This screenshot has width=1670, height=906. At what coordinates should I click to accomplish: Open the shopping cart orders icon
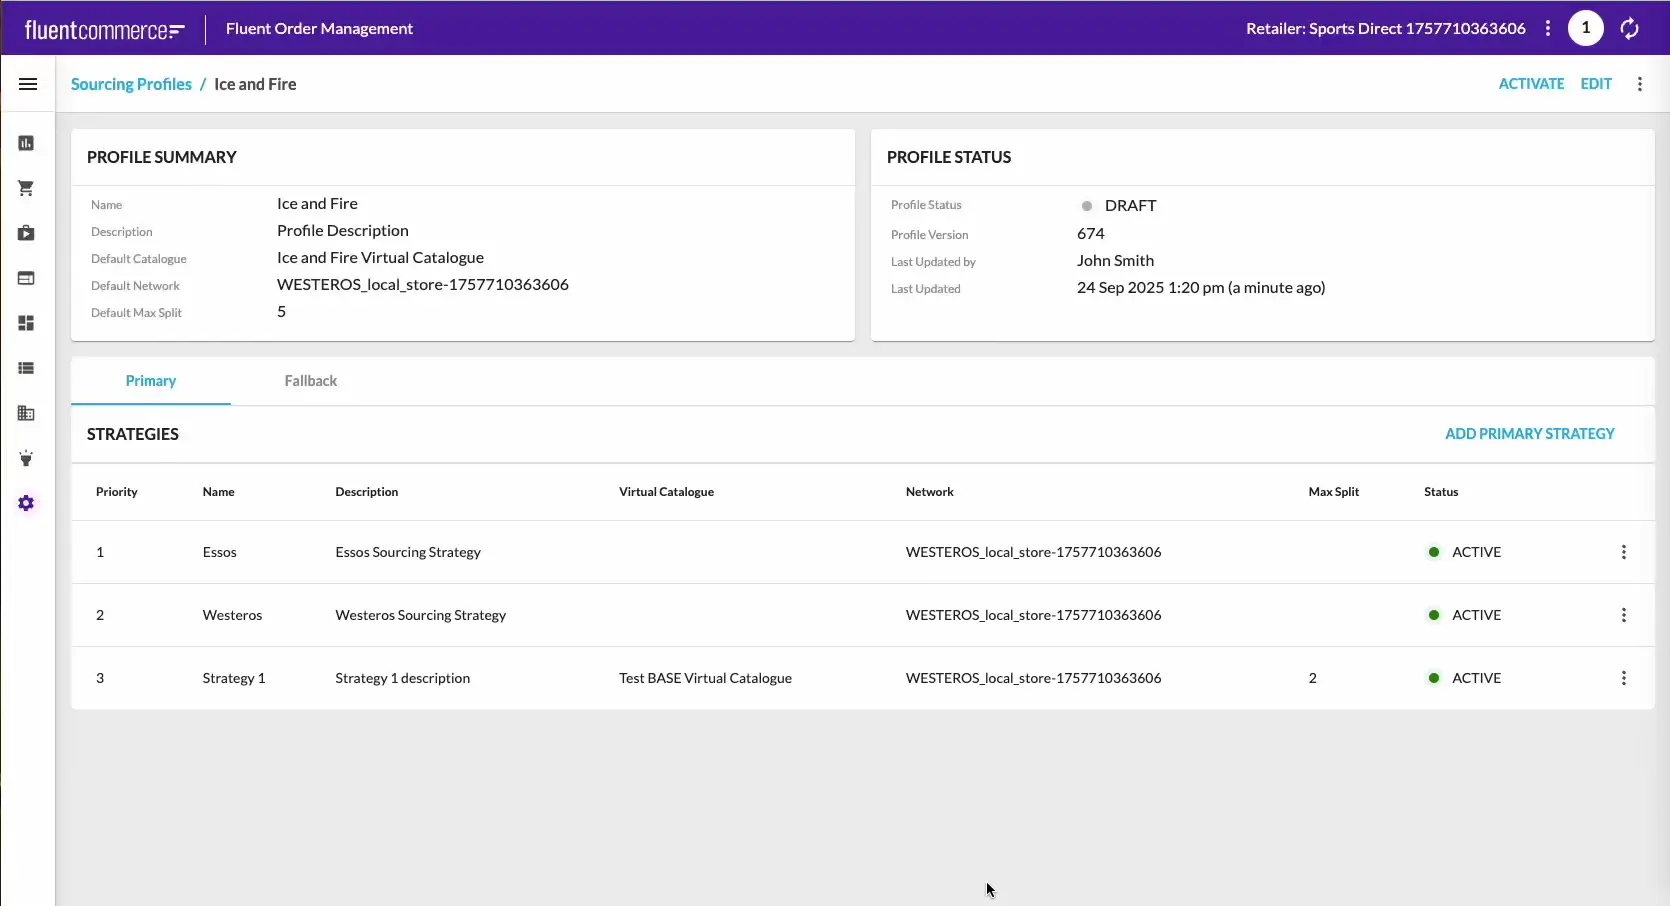pyautogui.click(x=27, y=188)
